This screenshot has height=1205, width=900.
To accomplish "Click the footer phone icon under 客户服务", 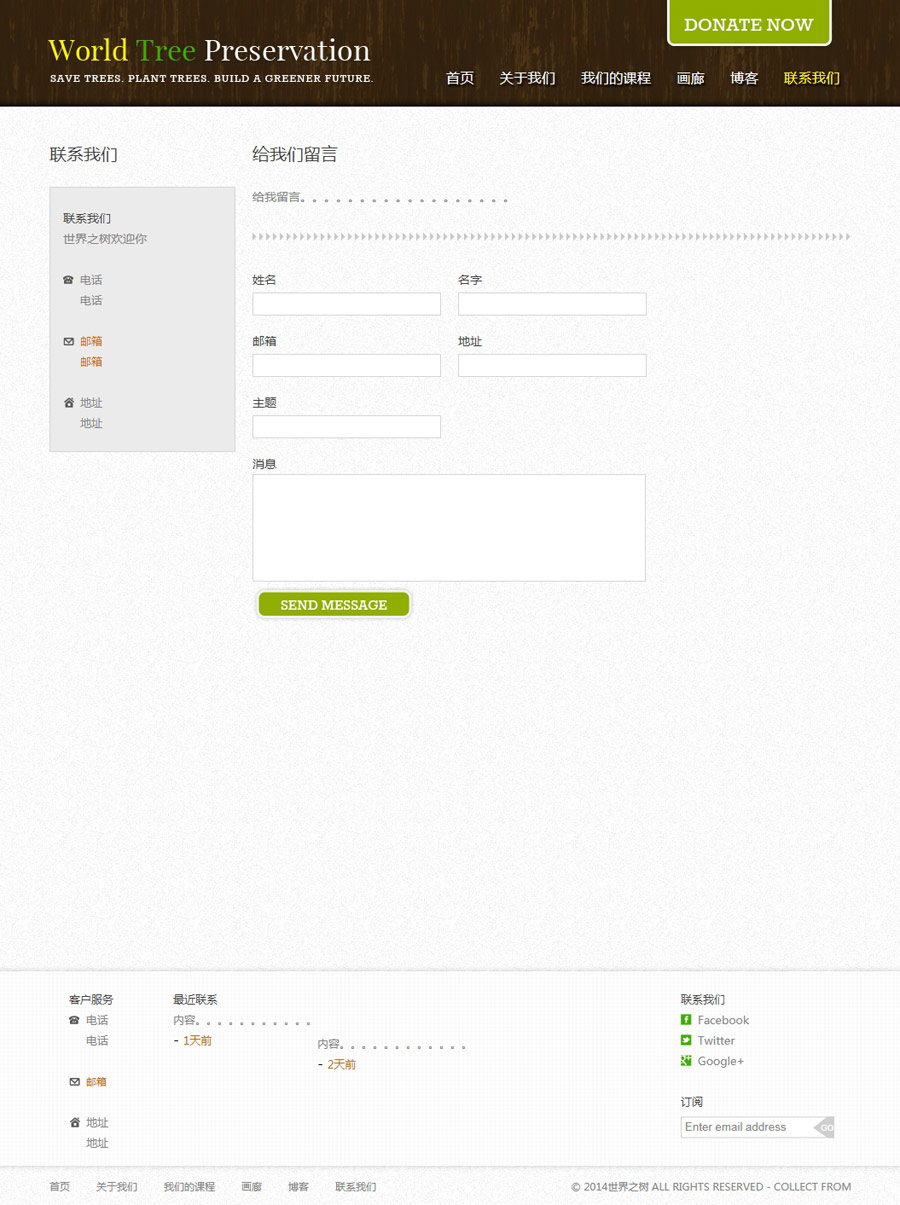I will click(x=74, y=1020).
